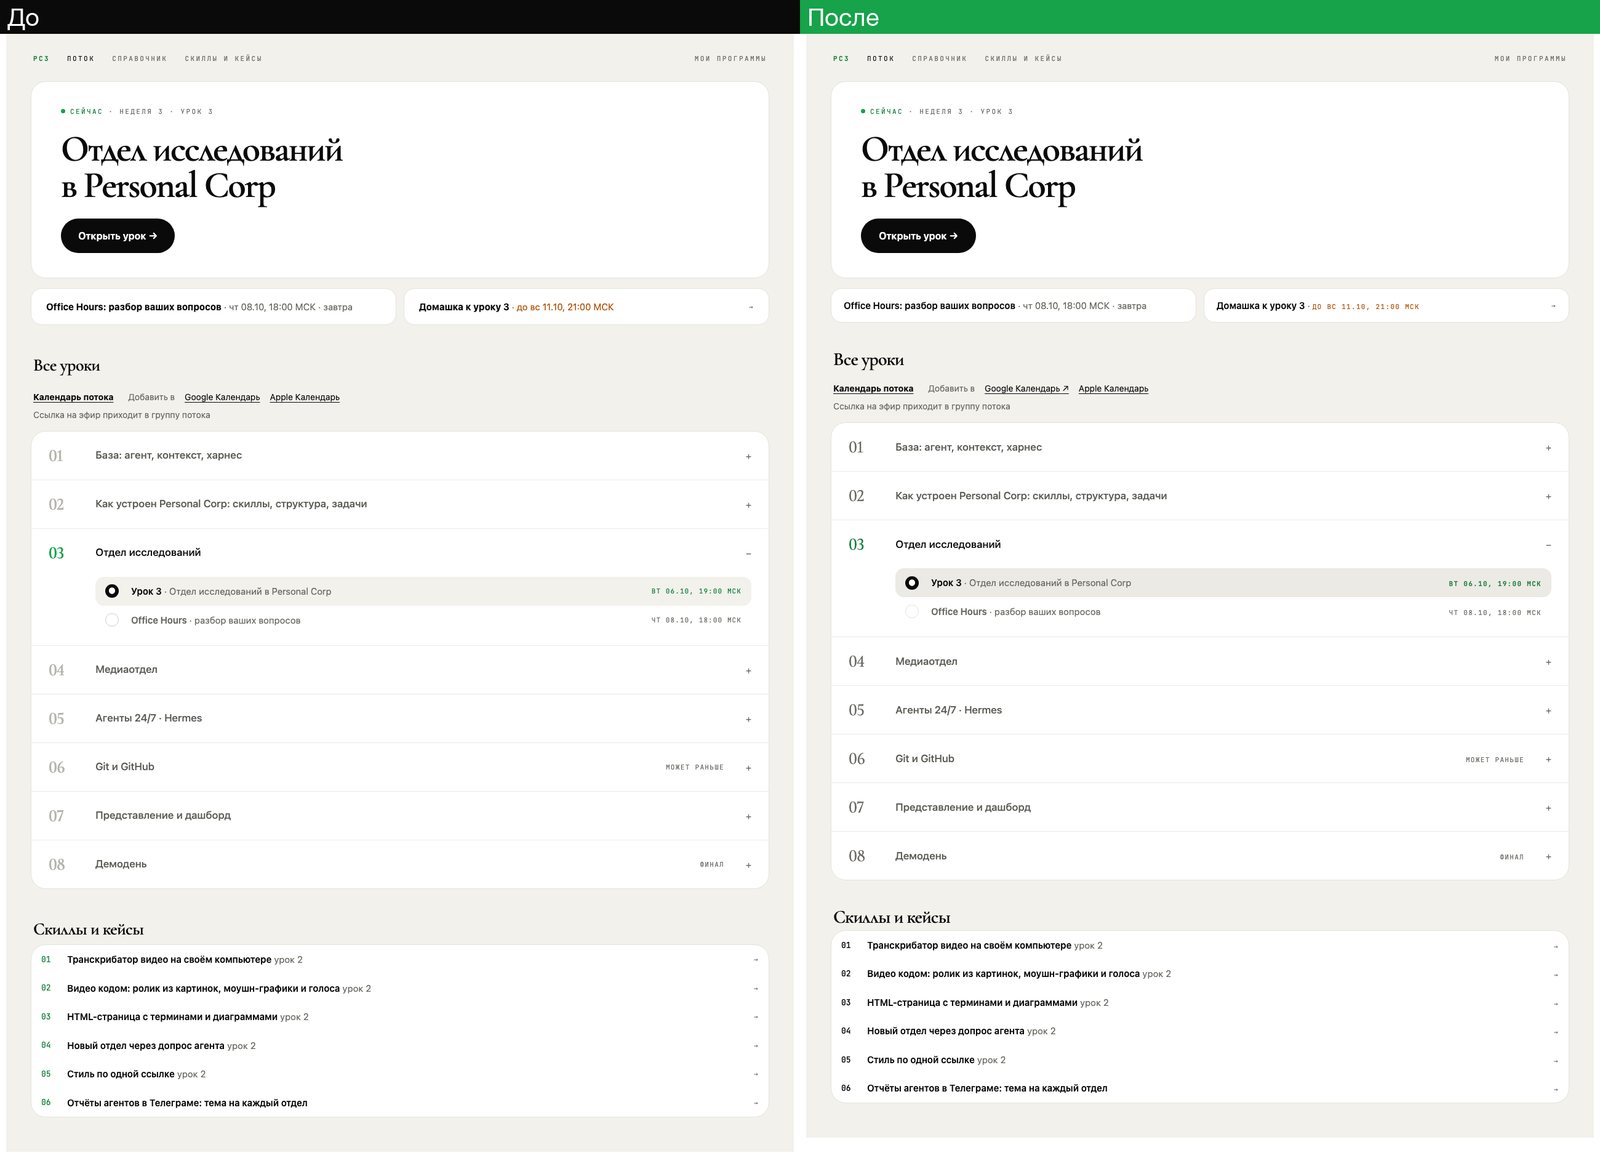Select Office Hours radio circle in До panel
Screen dimensions: 1600x1158
pyautogui.click(x=112, y=620)
